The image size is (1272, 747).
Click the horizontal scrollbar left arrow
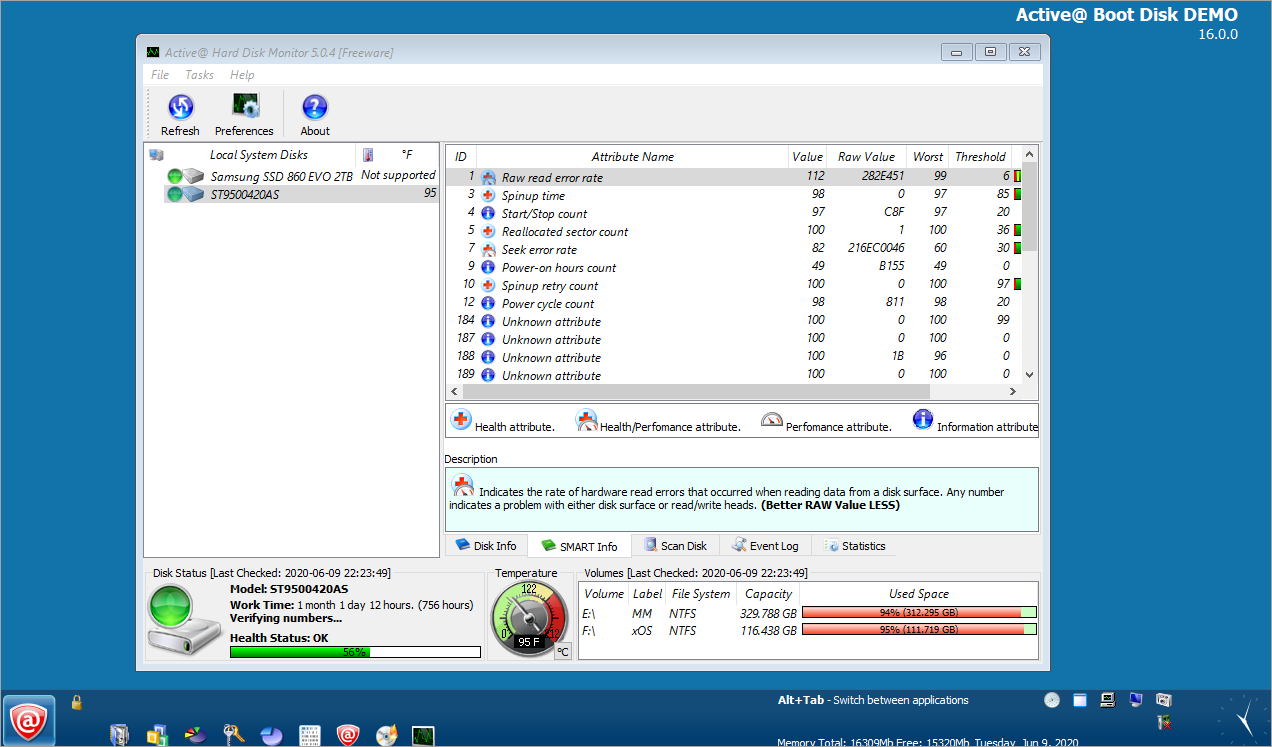[x=454, y=392]
